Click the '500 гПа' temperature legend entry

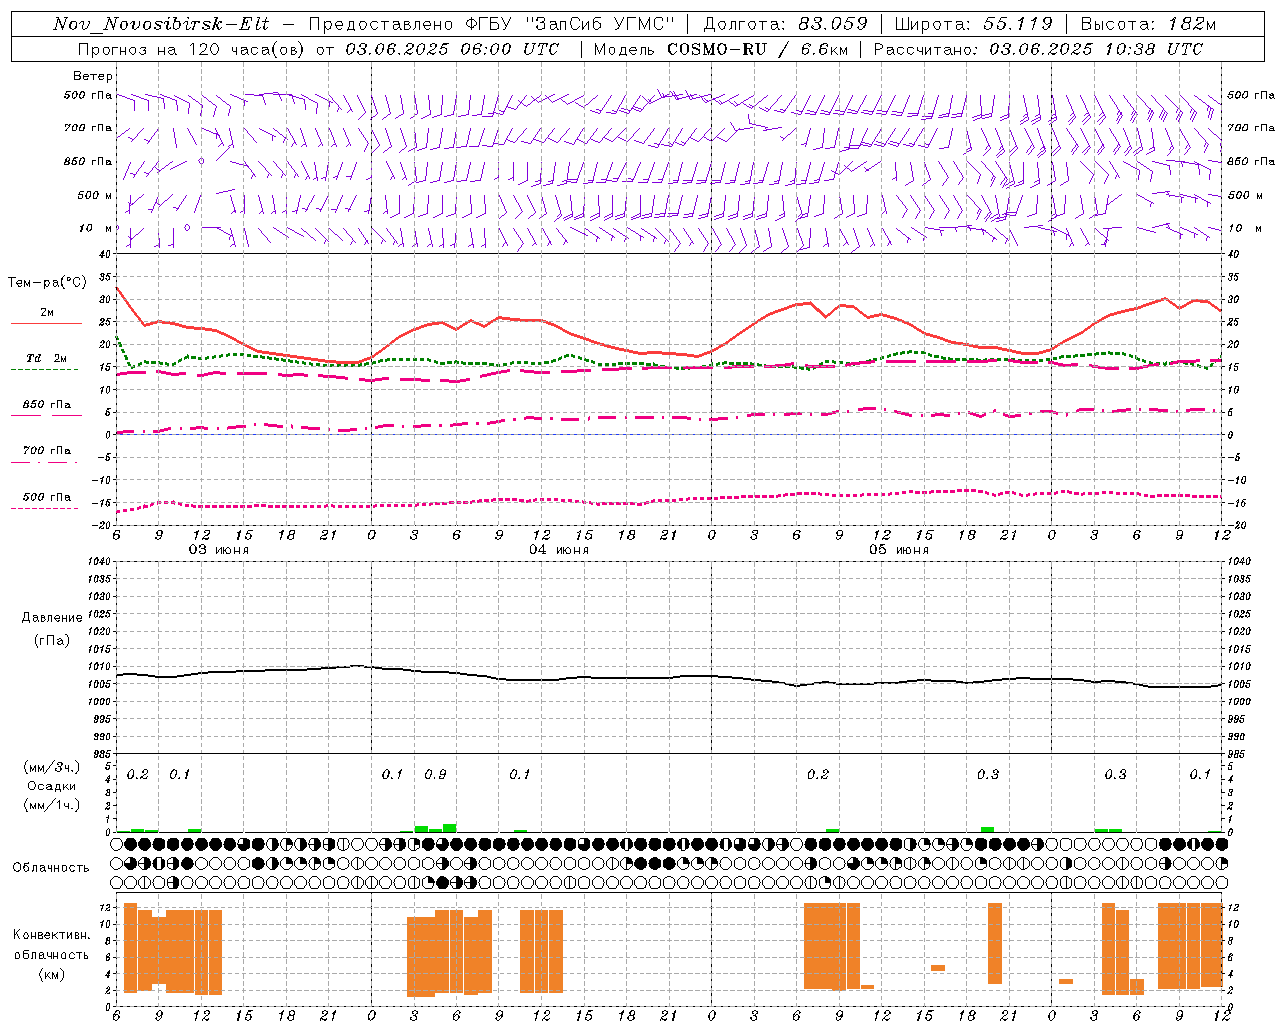click(x=47, y=497)
